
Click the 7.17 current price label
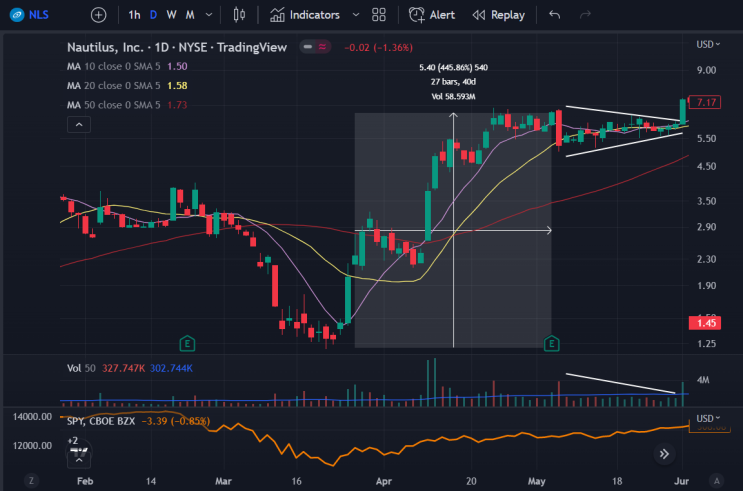(x=705, y=102)
